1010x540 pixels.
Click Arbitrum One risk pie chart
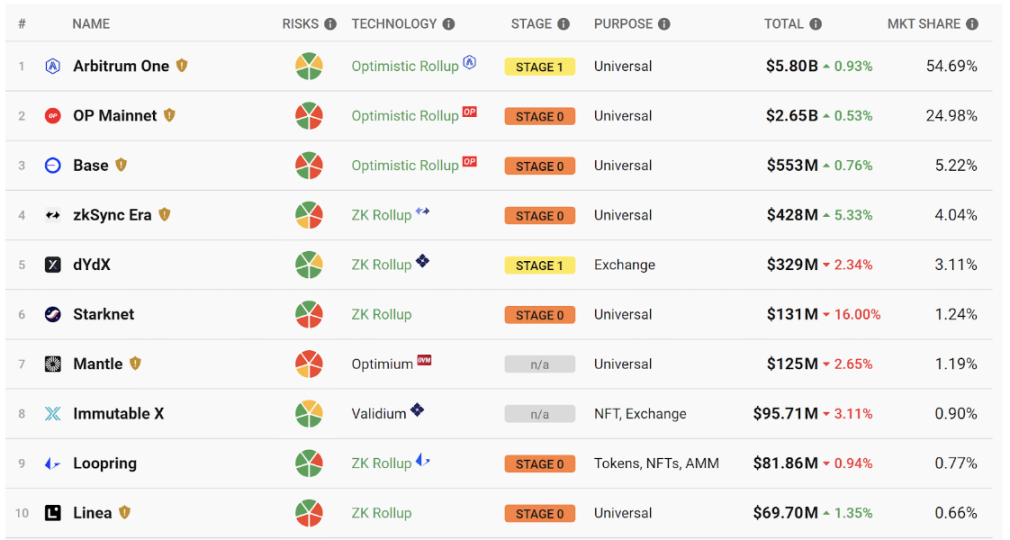[309, 67]
